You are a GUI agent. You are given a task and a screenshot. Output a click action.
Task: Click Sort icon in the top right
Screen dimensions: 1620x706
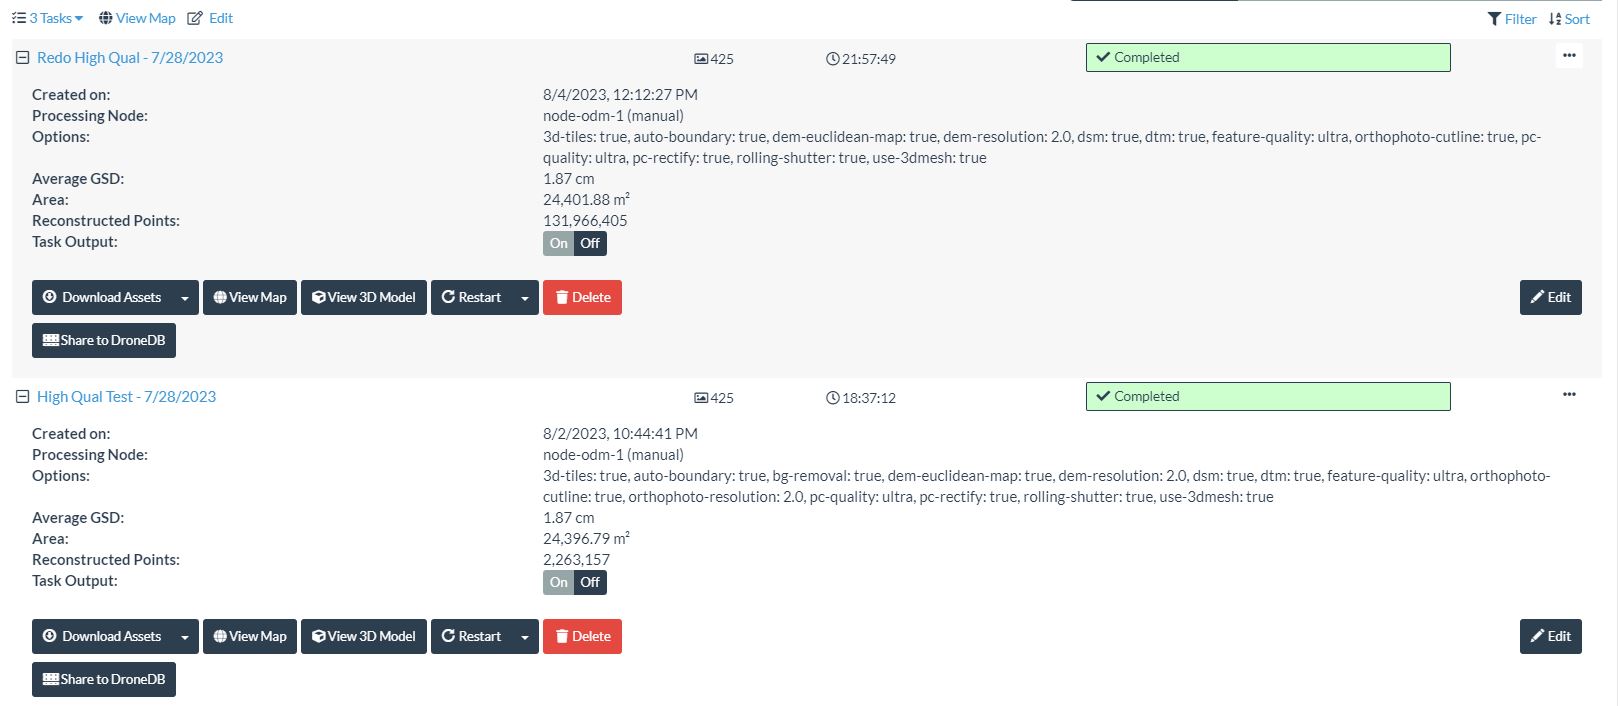tap(1569, 19)
